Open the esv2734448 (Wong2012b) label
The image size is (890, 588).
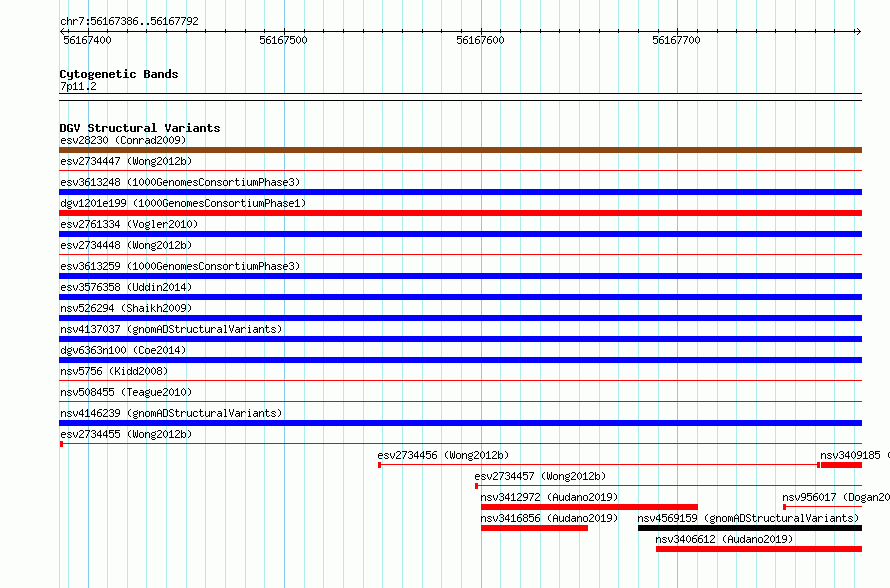tap(126, 245)
